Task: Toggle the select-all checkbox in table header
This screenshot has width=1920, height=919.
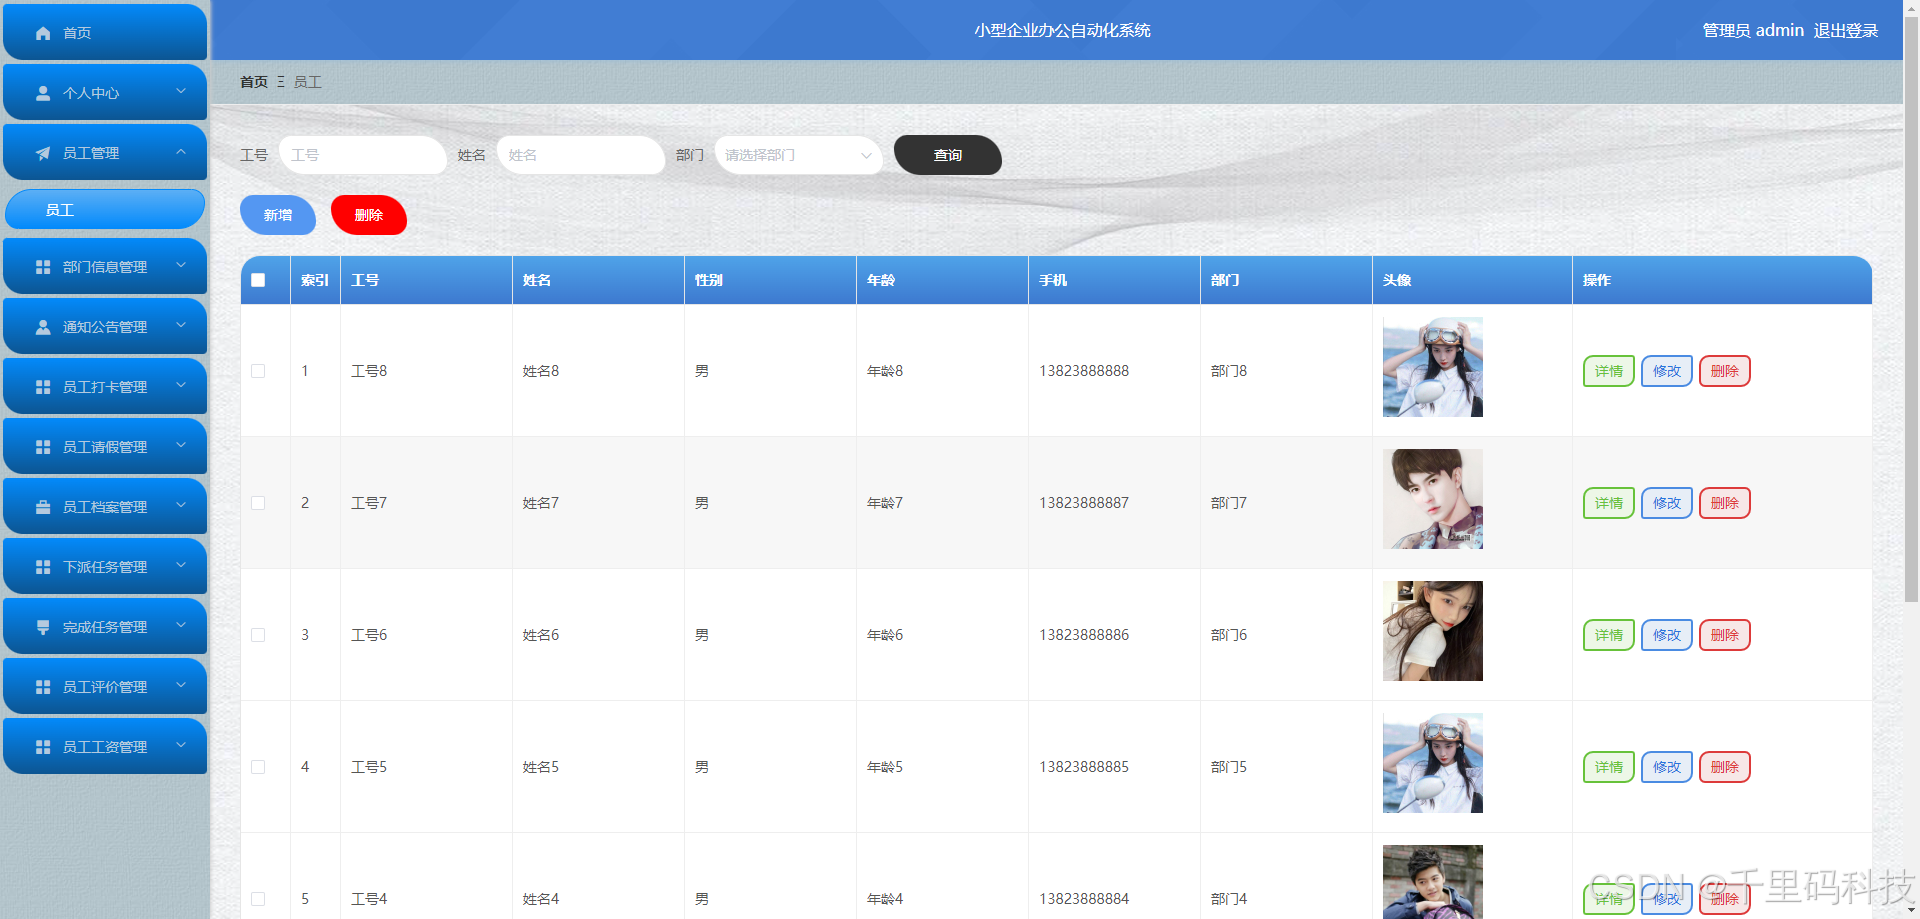Action: [258, 280]
